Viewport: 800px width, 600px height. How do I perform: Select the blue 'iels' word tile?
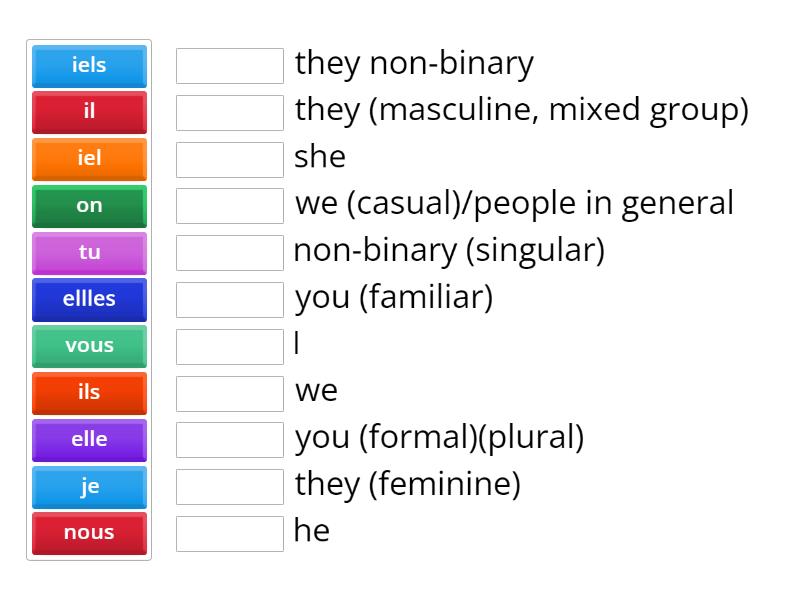(89, 66)
